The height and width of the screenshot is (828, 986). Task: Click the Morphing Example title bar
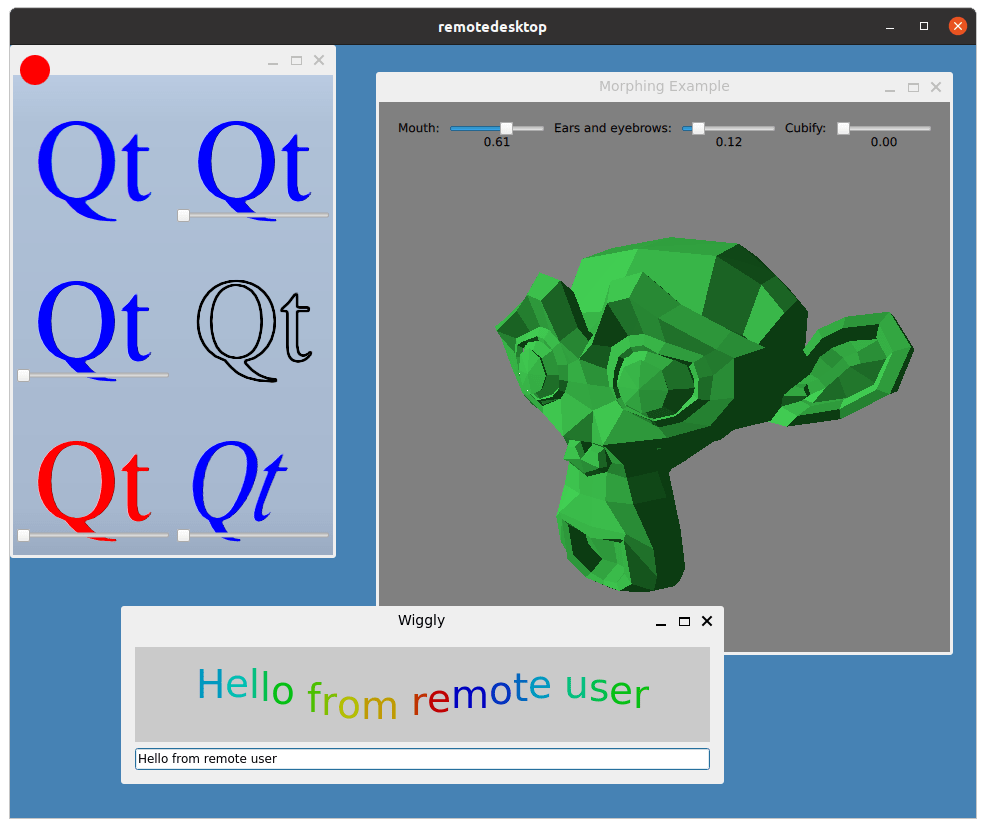[664, 87]
